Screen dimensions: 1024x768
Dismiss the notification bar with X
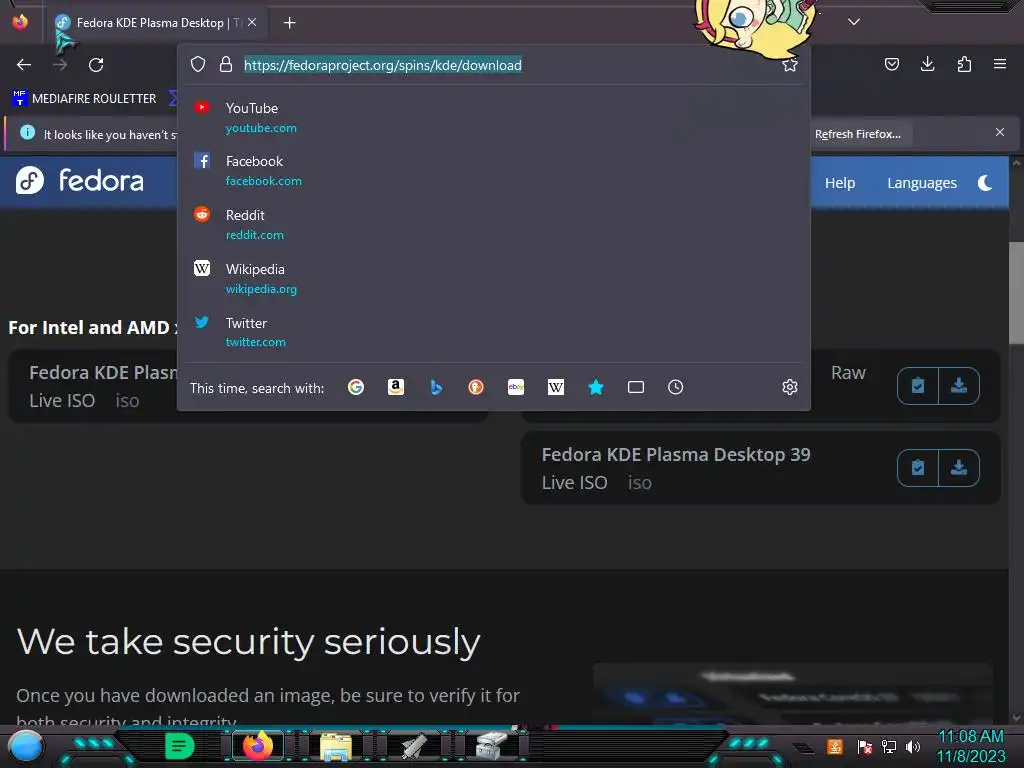click(999, 133)
